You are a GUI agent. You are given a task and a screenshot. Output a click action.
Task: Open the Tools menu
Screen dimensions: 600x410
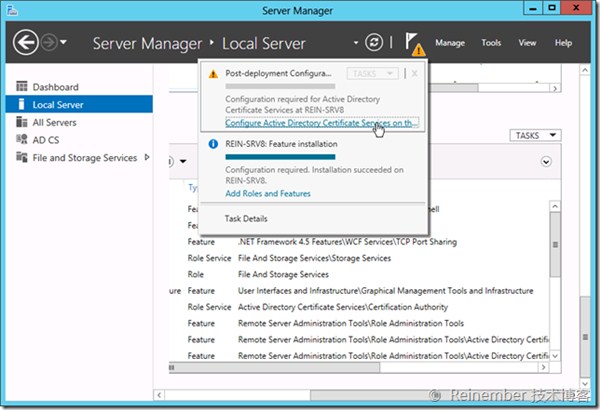pos(491,44)
